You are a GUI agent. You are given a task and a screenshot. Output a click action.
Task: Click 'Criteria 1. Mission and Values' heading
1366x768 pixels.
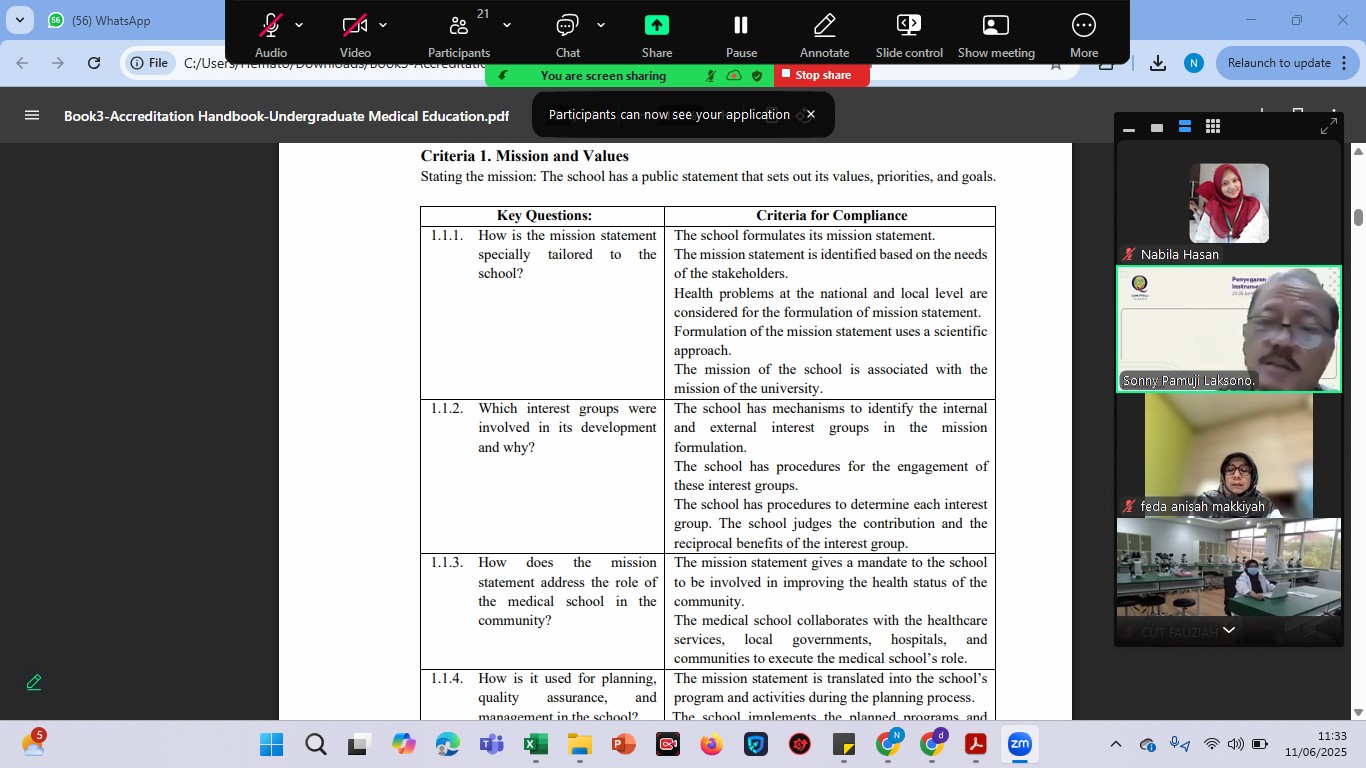(524, 156)
